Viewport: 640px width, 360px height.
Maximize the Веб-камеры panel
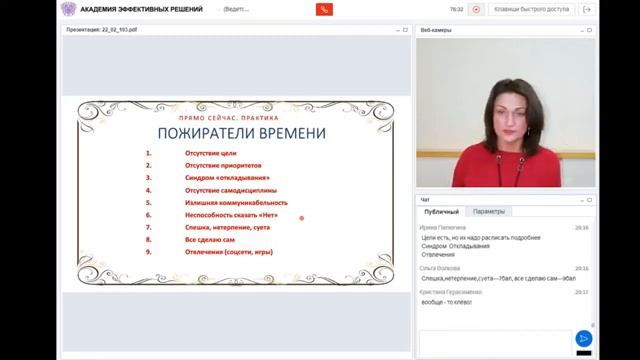(x=589, y=30)
